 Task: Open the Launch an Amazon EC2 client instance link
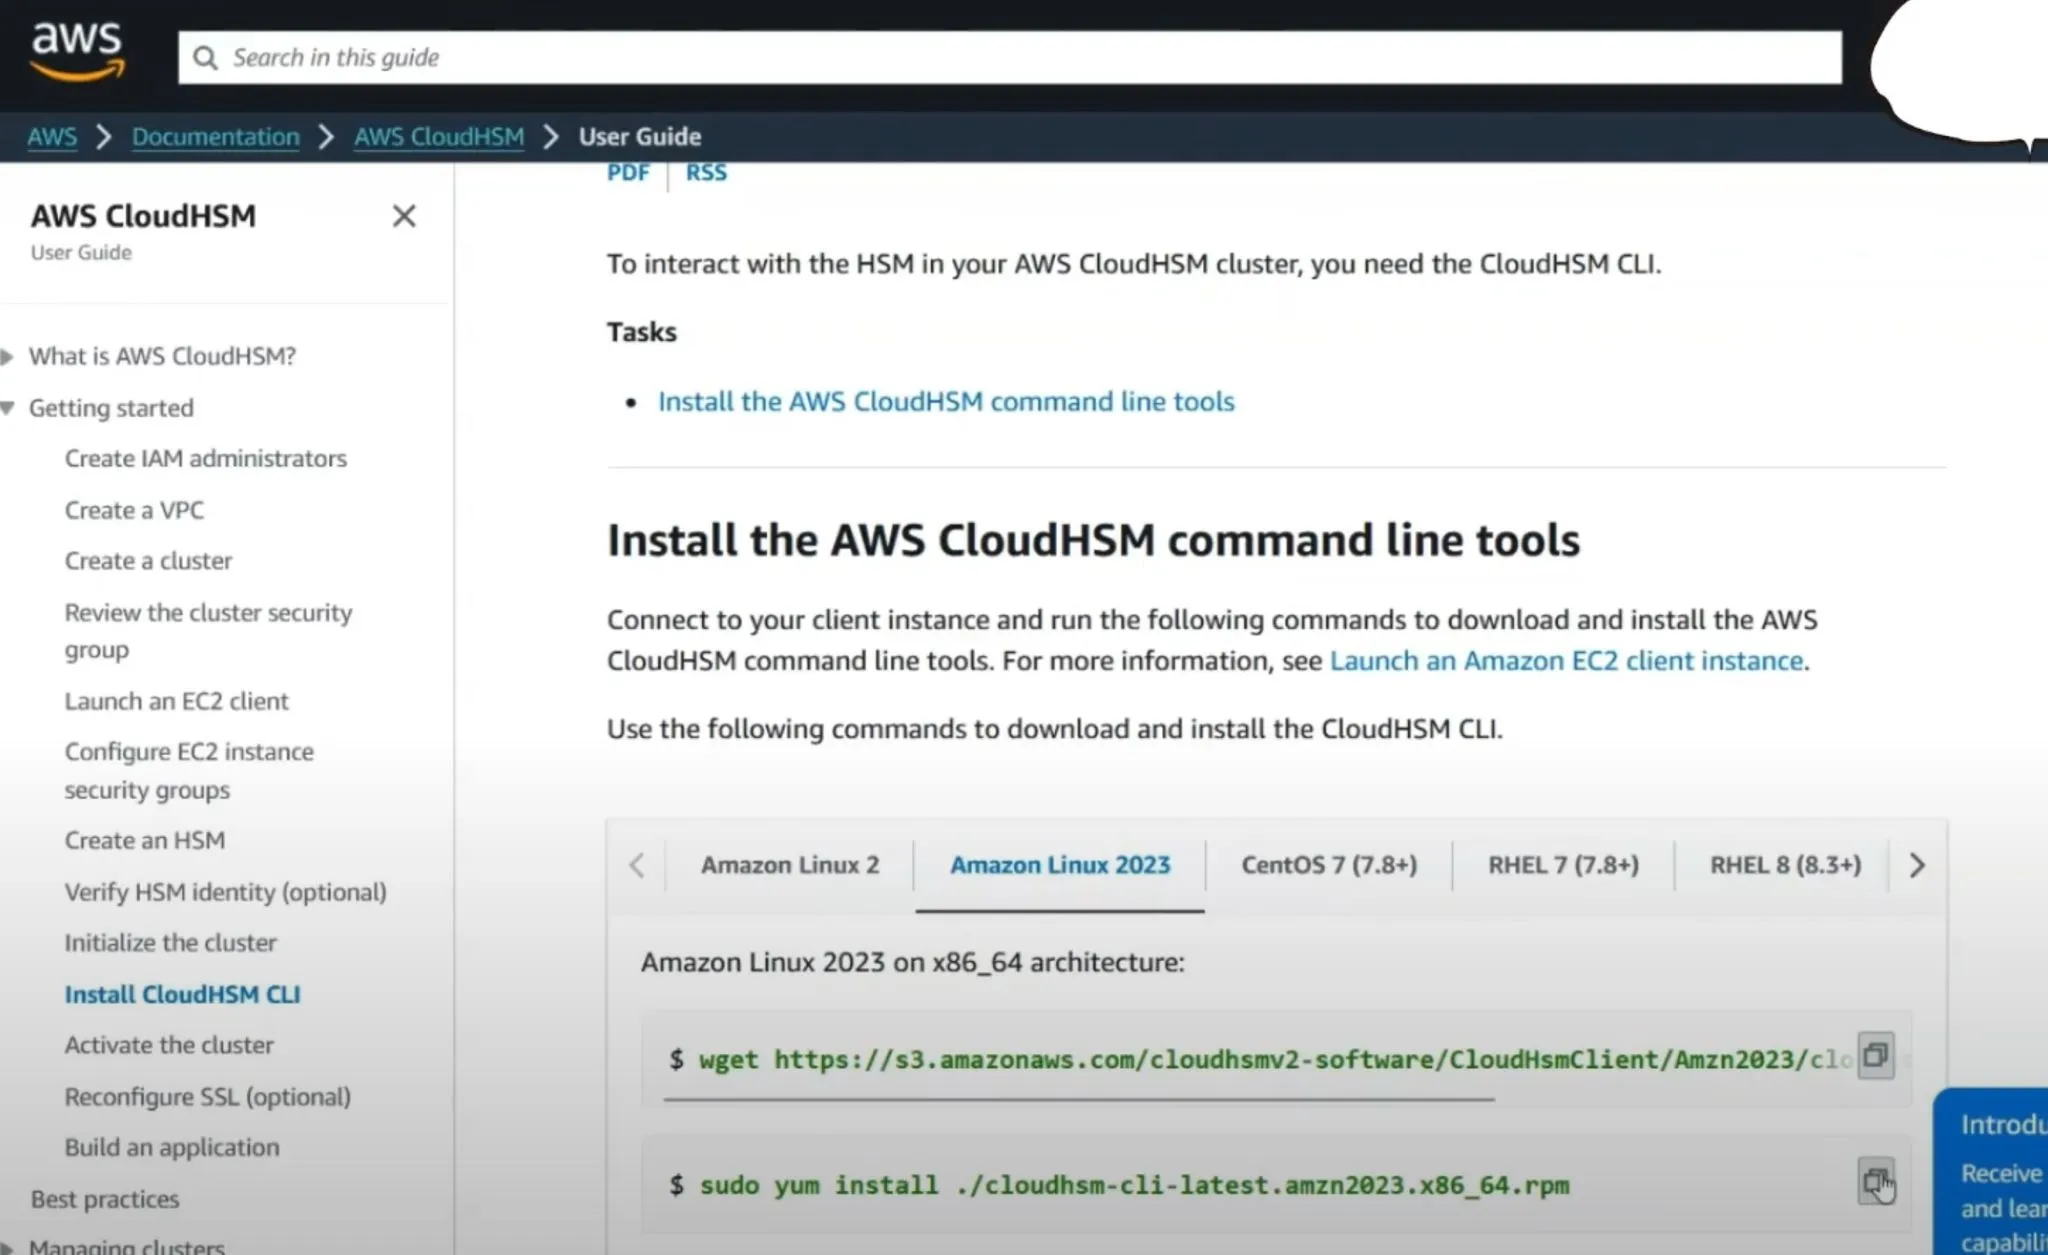click(1567, 660)
